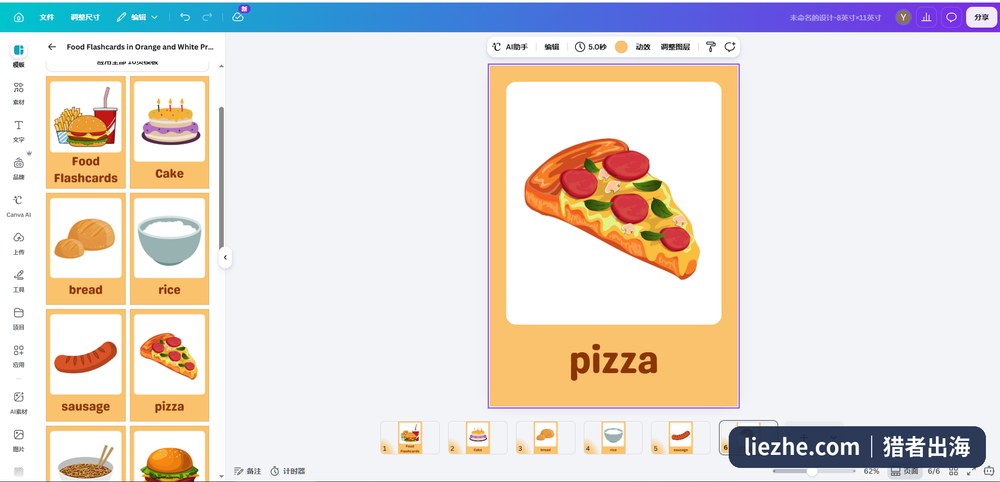Select the Cake template card

click(169, 132)
